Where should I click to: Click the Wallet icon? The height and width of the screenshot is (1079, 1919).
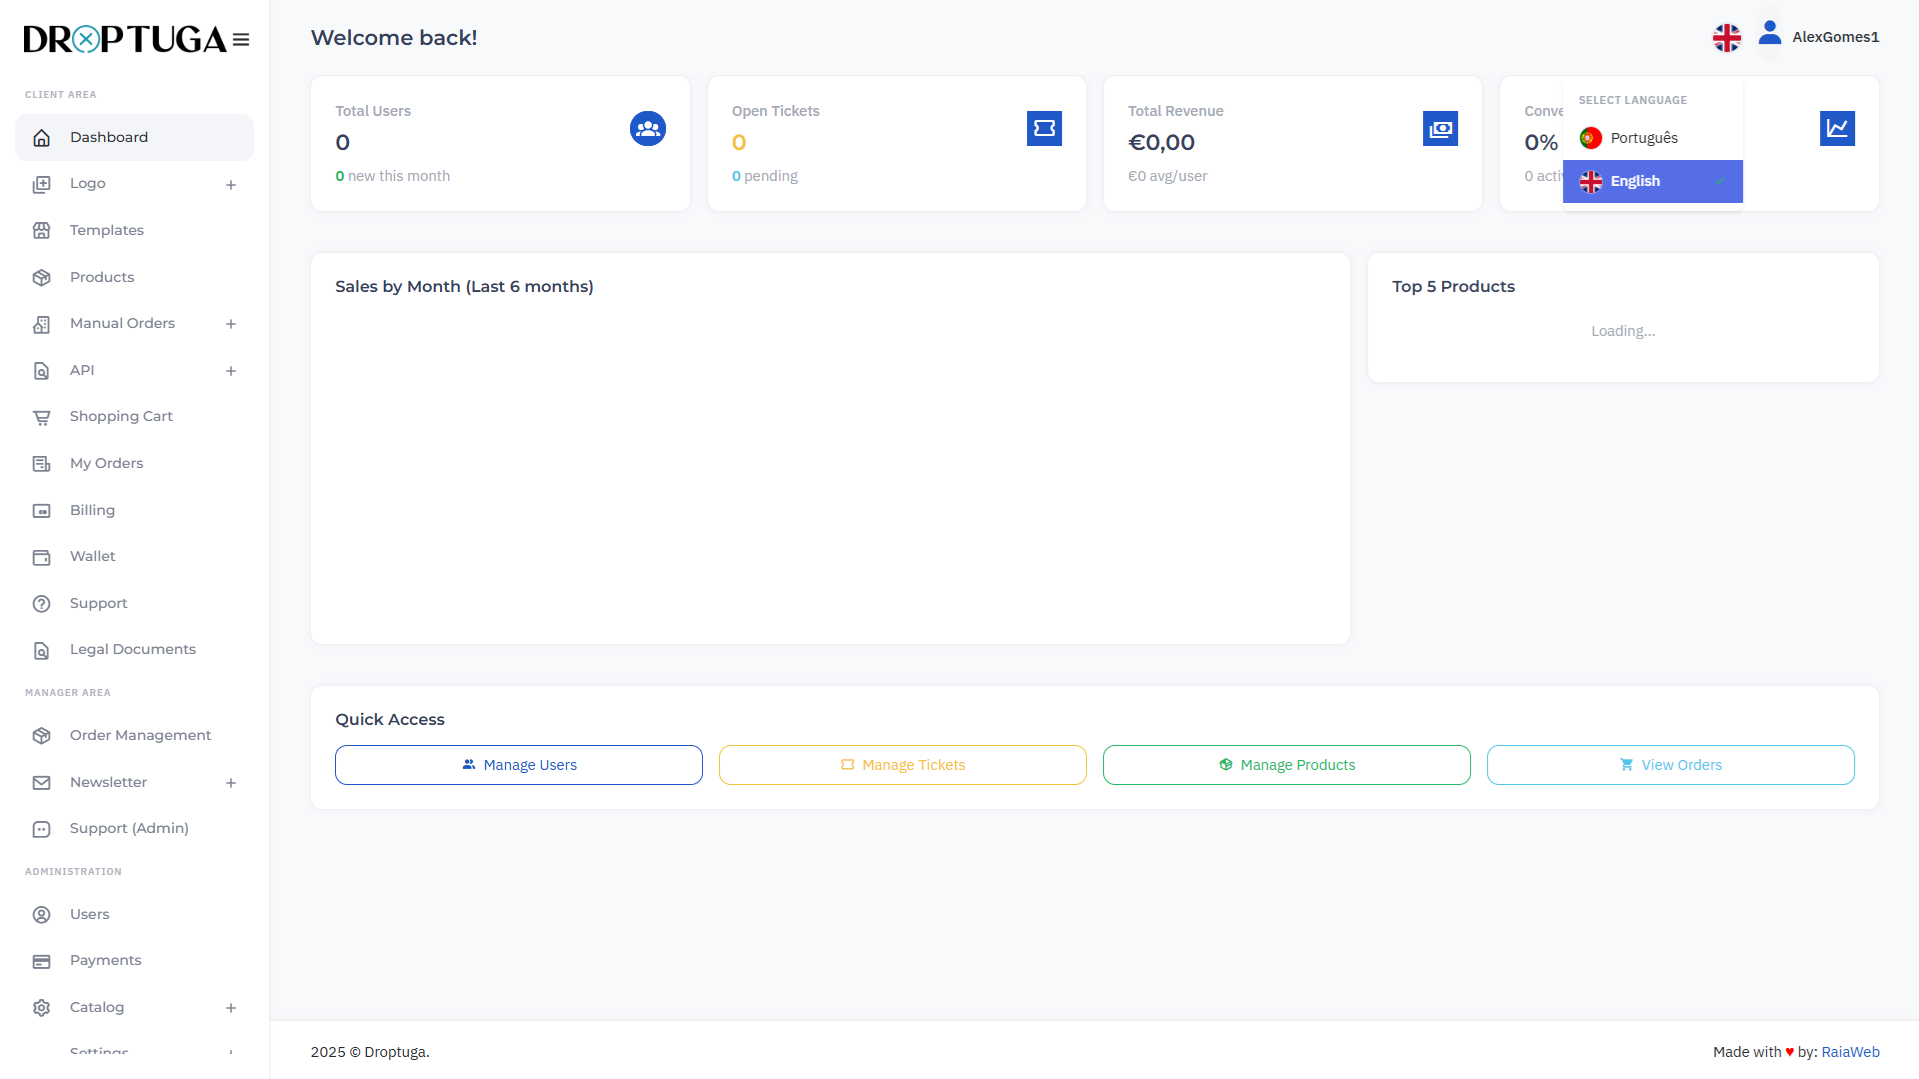click(x=41, y=557)
